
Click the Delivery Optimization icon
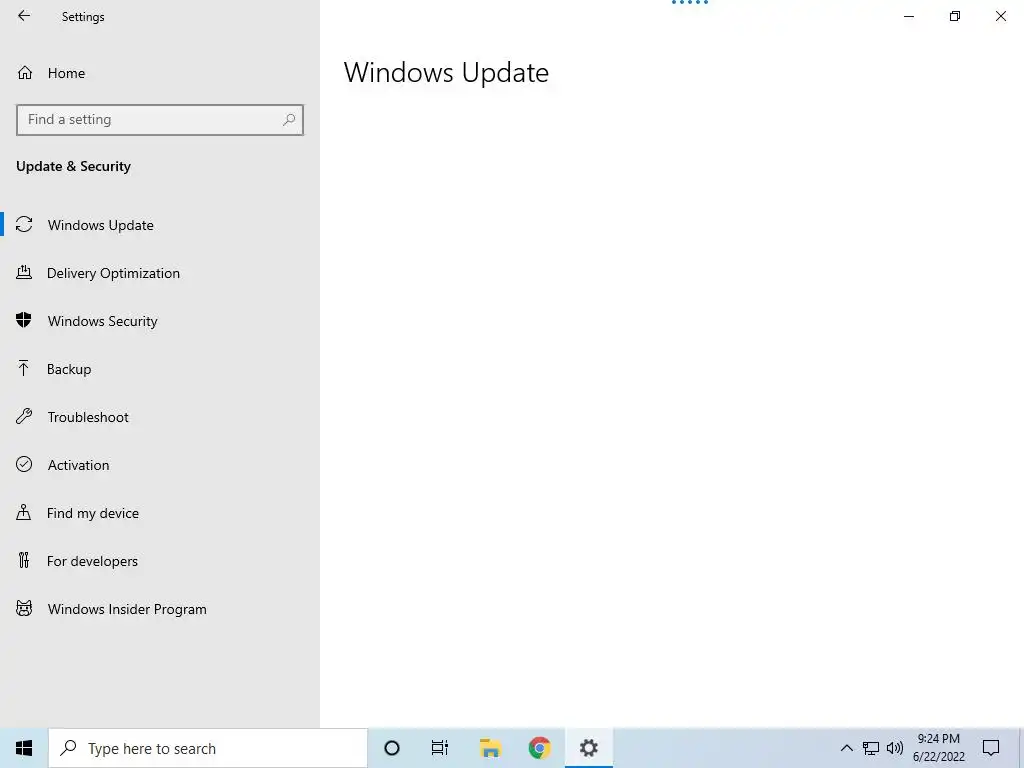24,272
